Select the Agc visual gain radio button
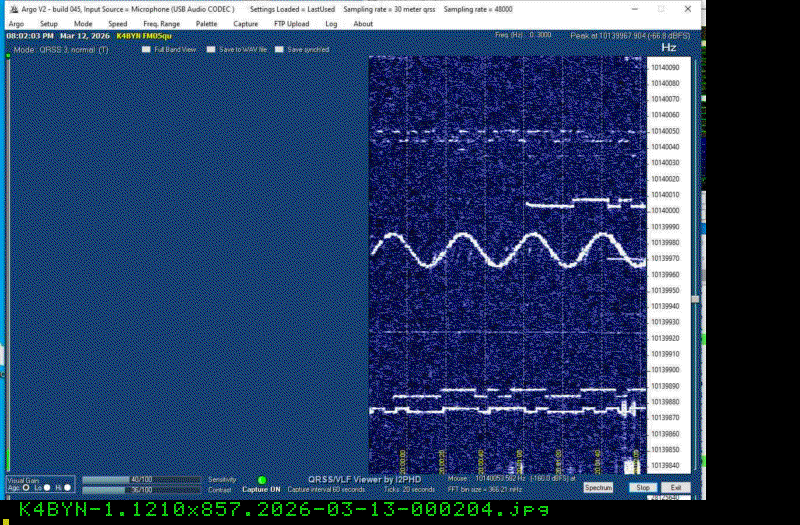800x525 pixels. point(26,488)
